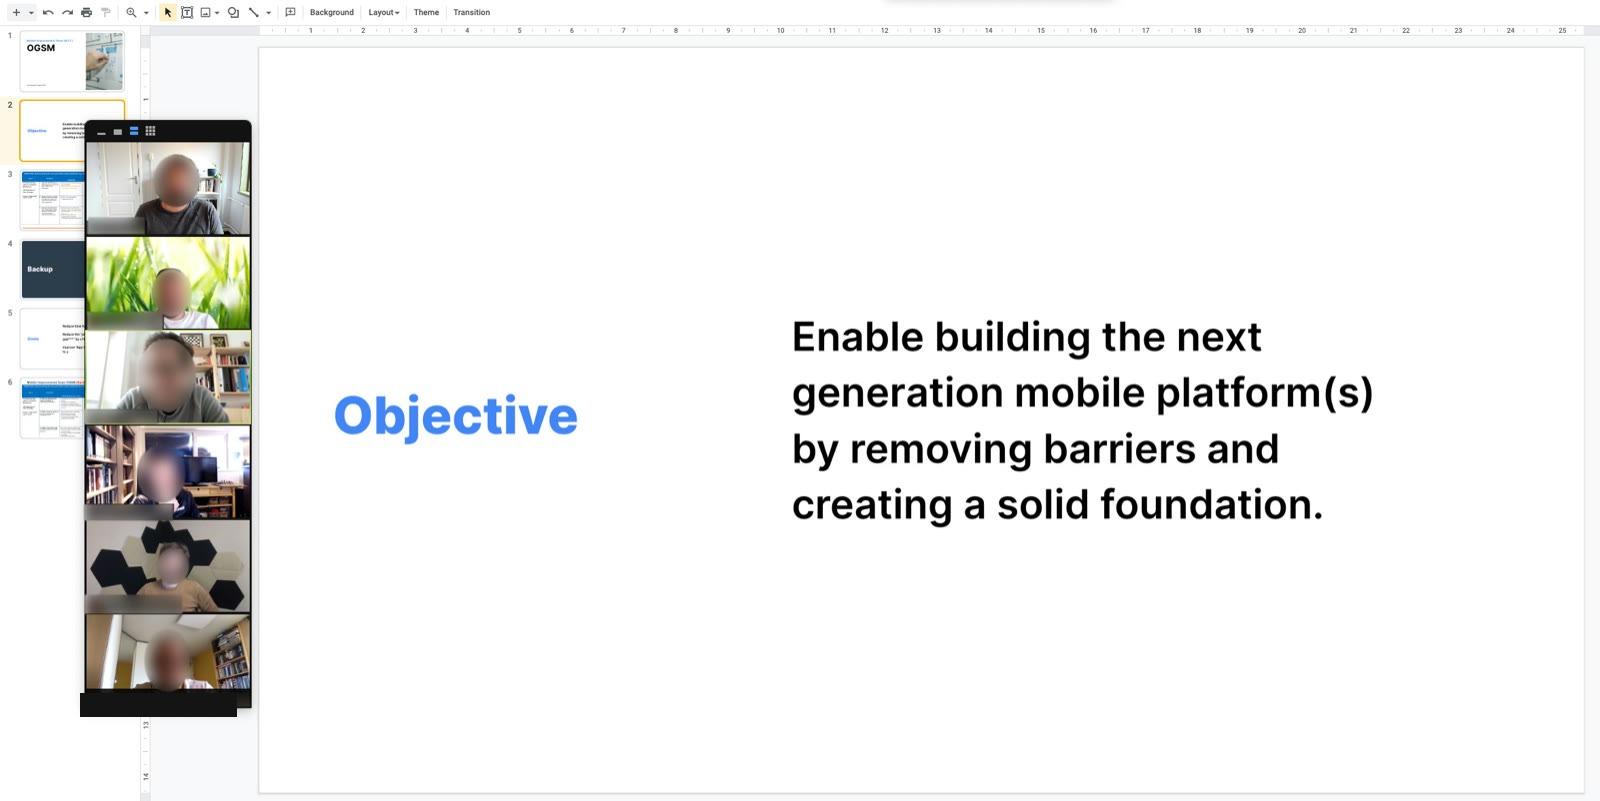Select the Text box tool
The width and height of the screenshot is (1600, 801).
click(x=187, y=12)
